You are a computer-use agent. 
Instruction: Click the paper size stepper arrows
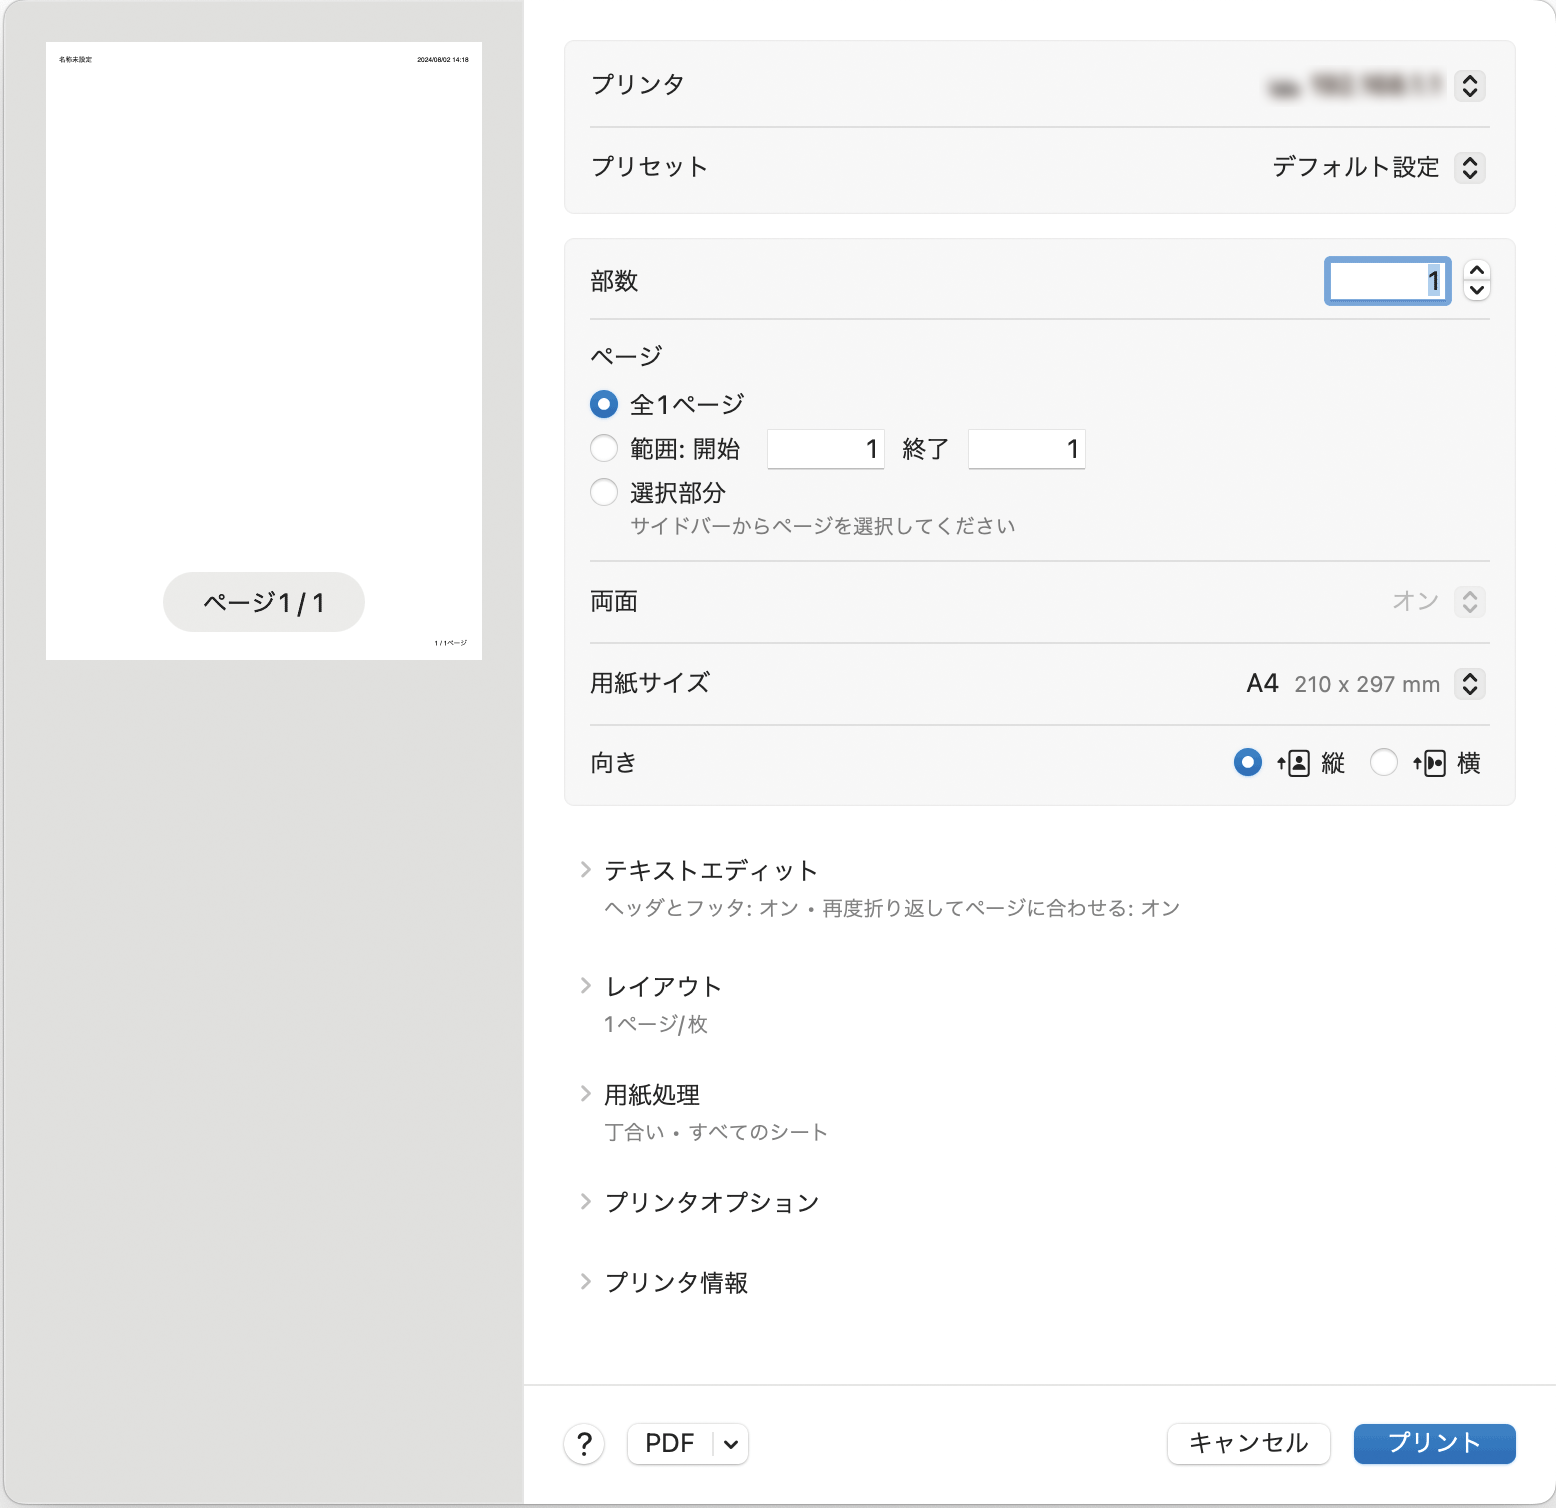pyautogui.click(x=1470, y=684)
